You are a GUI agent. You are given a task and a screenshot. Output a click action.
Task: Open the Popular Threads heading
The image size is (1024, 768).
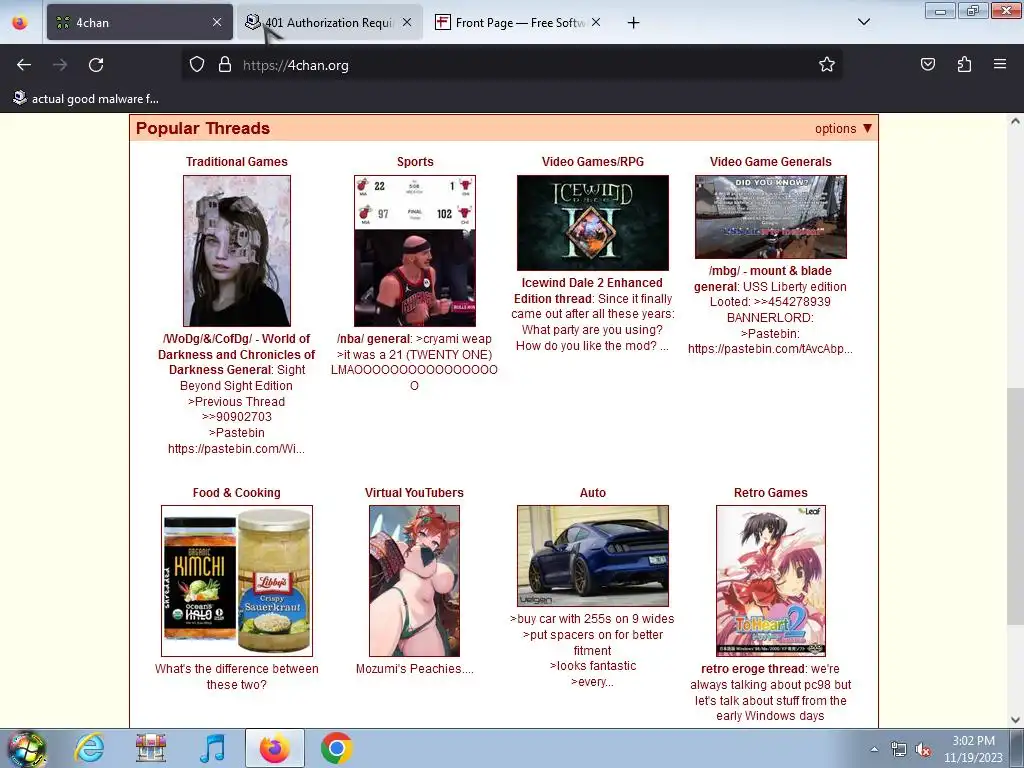coord(202,128)
